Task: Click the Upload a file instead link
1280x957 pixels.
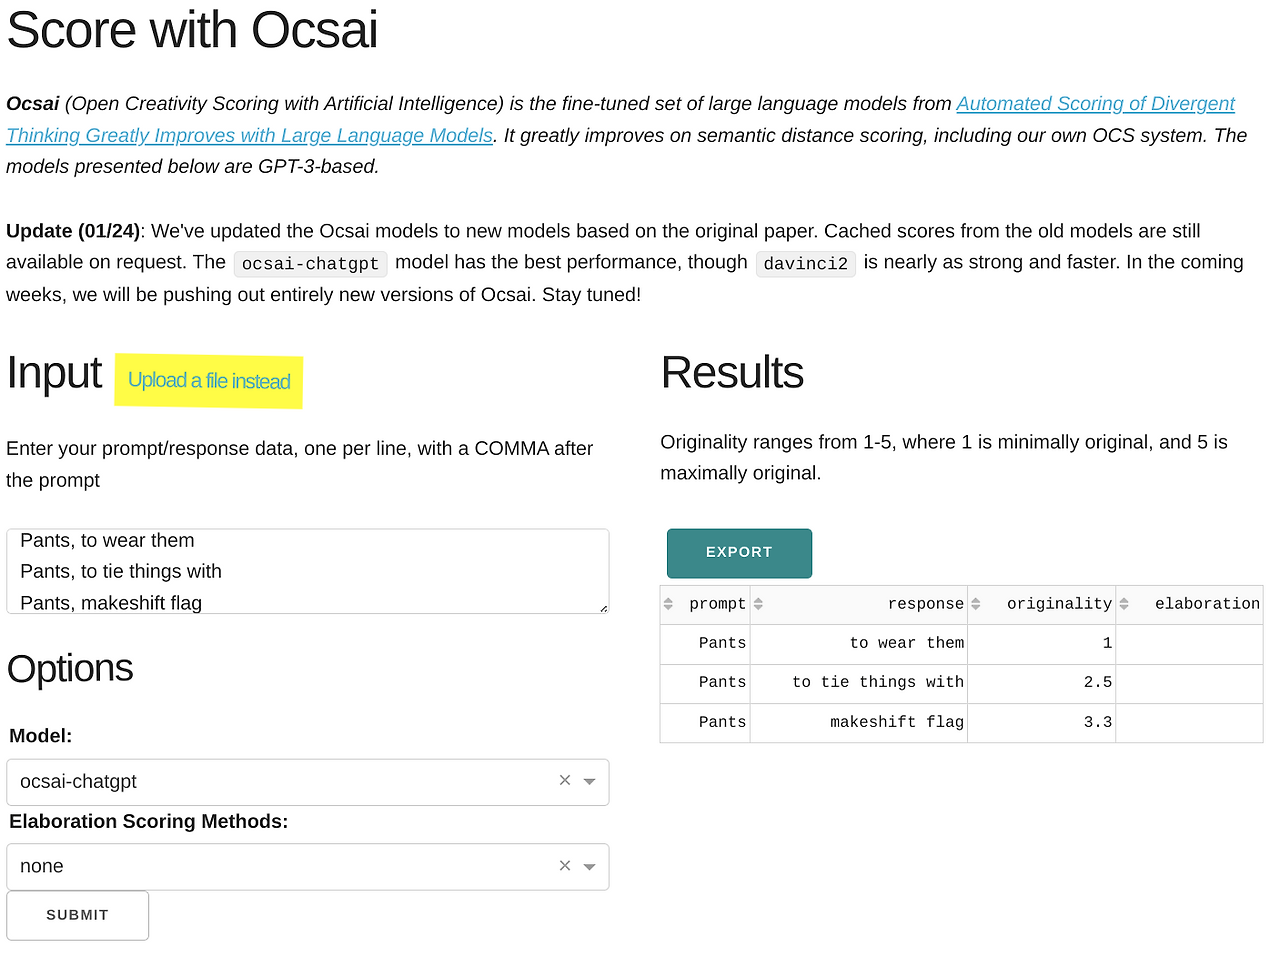Action: click(209, 381)
